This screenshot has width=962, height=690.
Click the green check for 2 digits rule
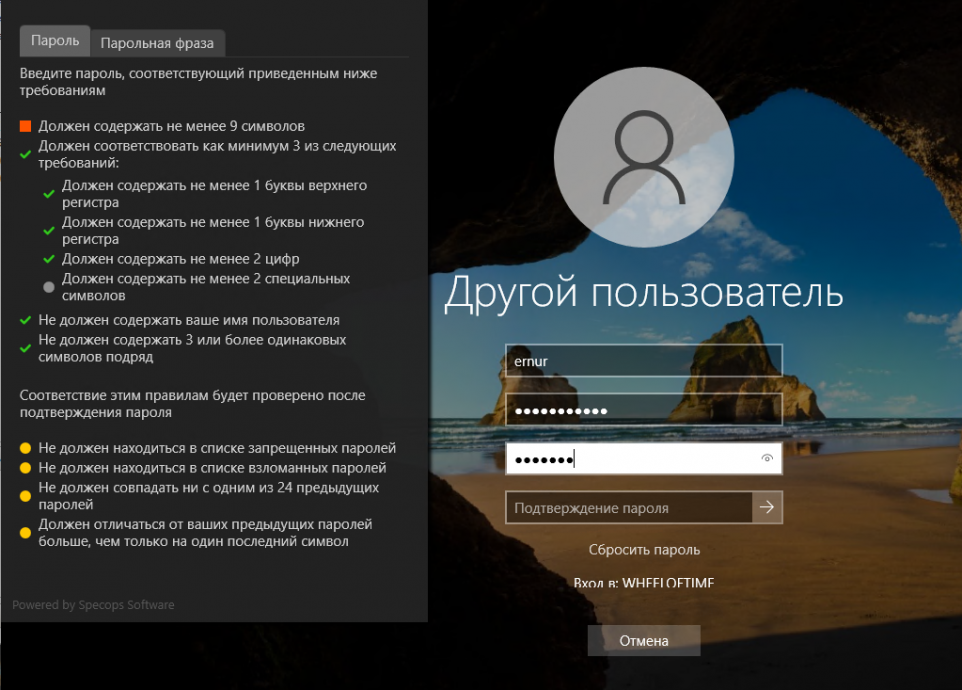48,260
